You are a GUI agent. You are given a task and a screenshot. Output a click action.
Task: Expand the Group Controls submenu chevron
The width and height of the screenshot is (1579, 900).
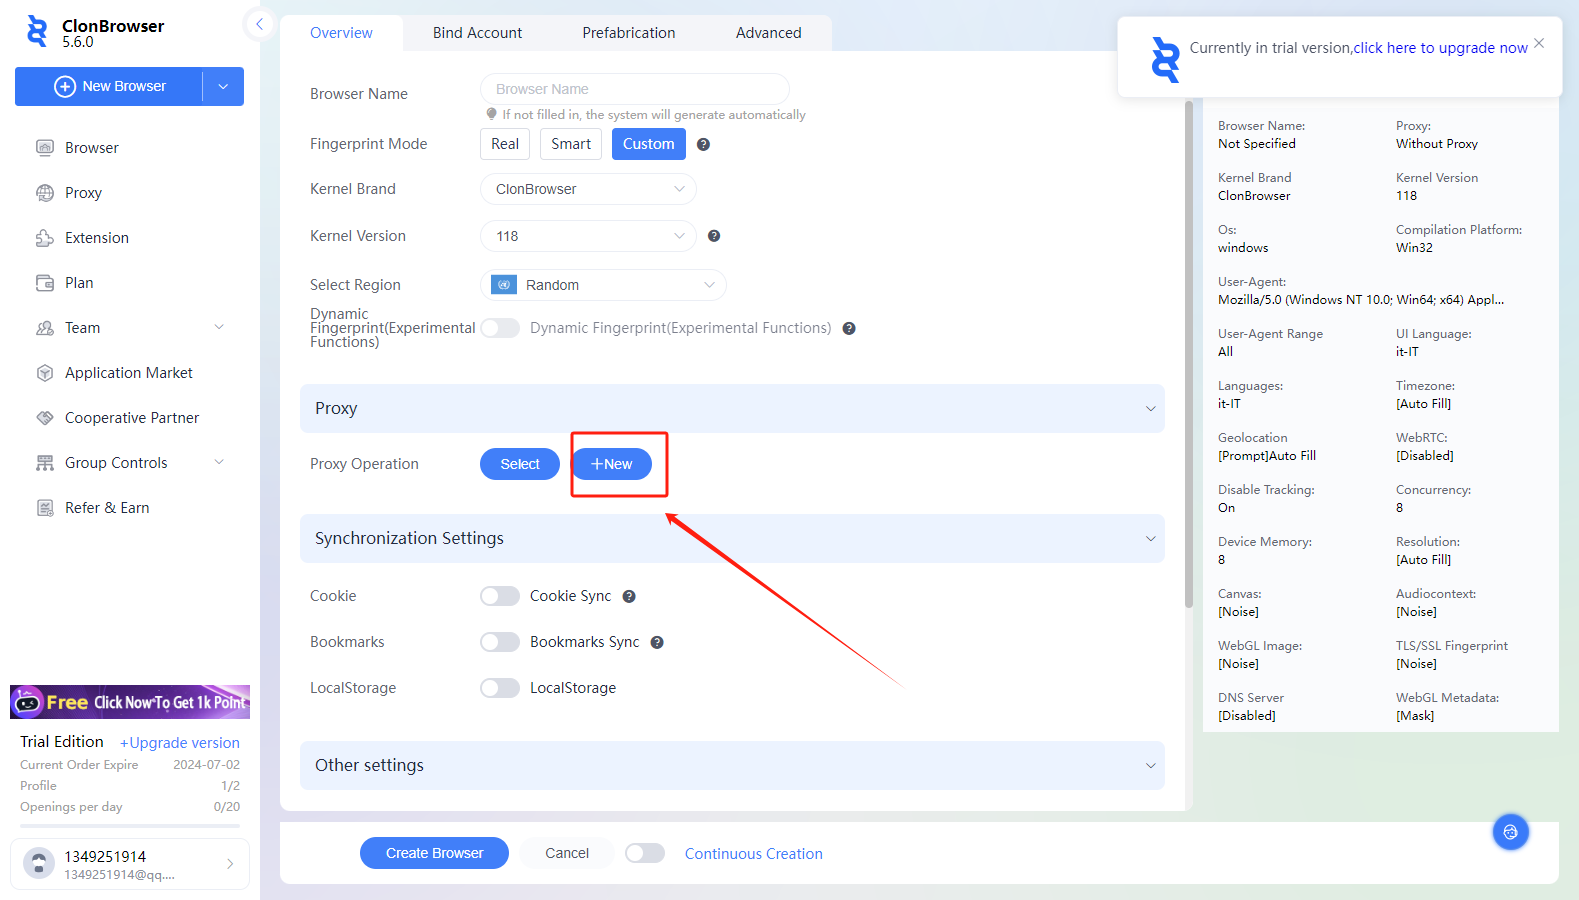(x=219, y=462)
